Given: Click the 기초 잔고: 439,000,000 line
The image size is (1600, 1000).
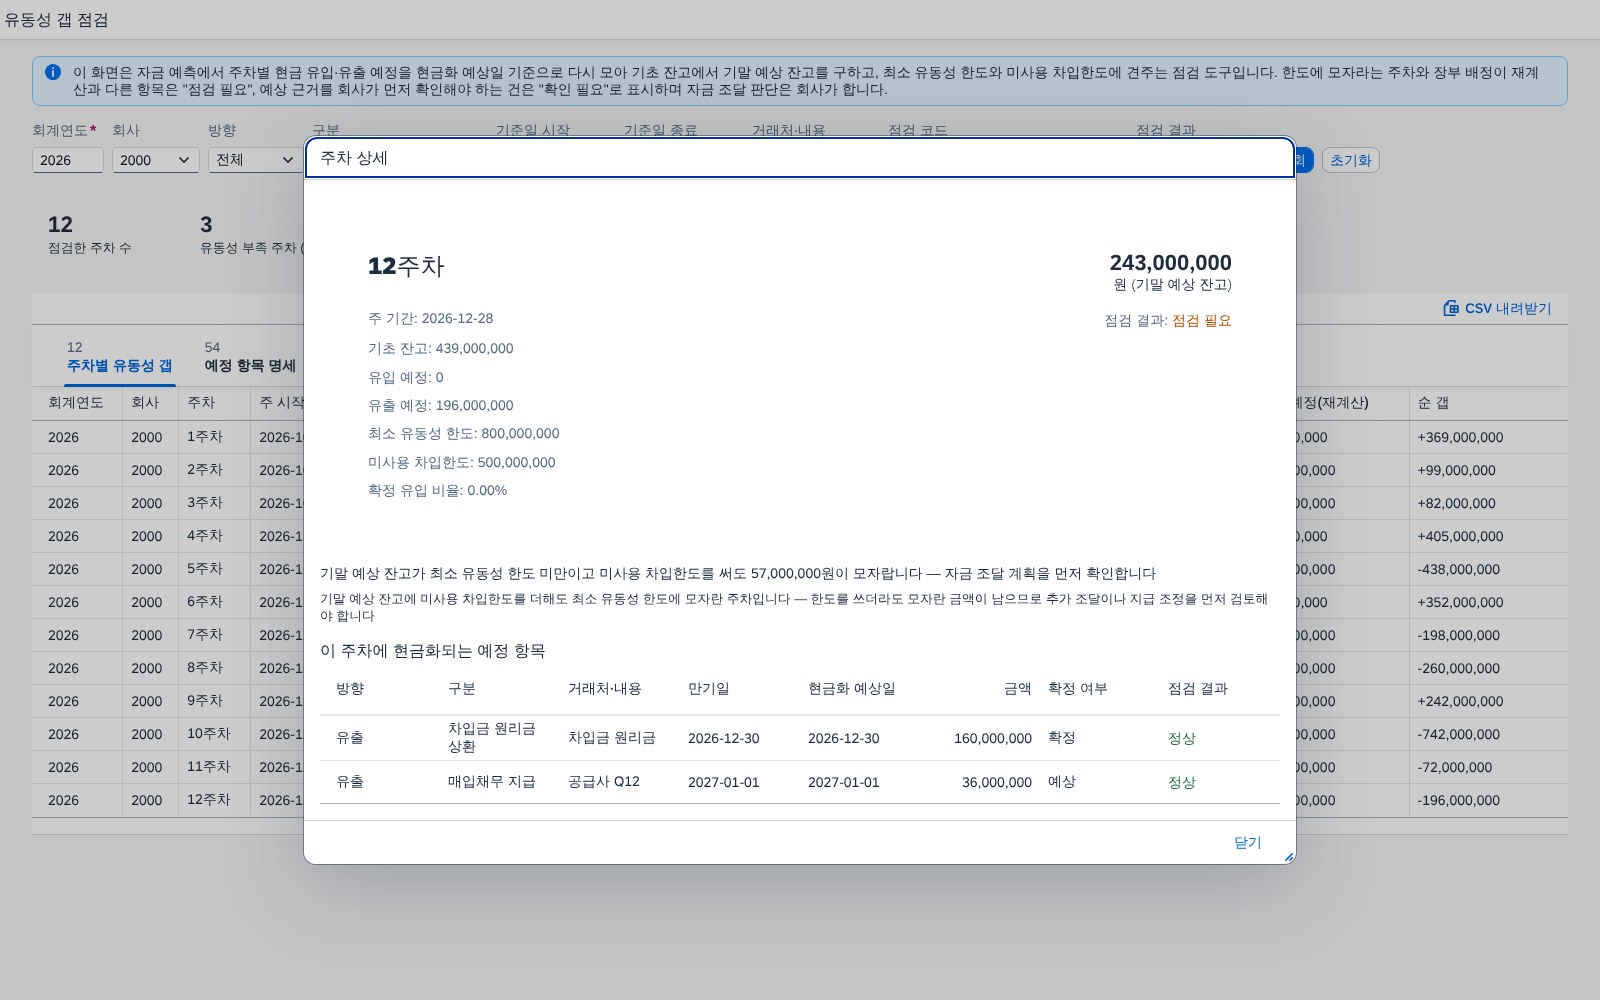Looking at the screenshot, I should click(x=441, y=349).
